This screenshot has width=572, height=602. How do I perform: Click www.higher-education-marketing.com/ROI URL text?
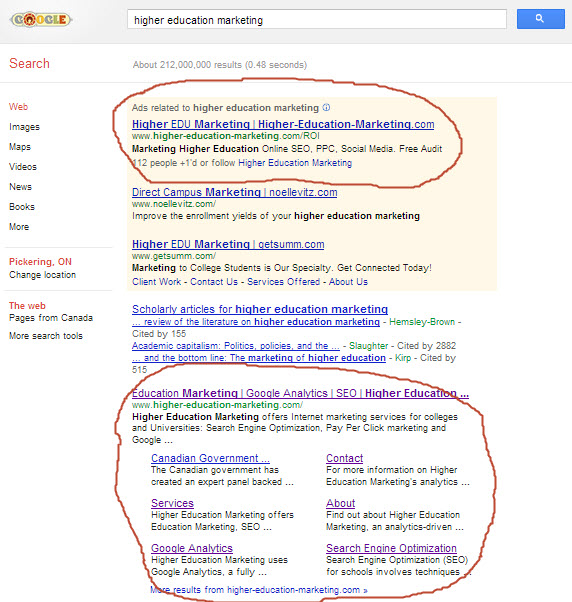(226, 136)
